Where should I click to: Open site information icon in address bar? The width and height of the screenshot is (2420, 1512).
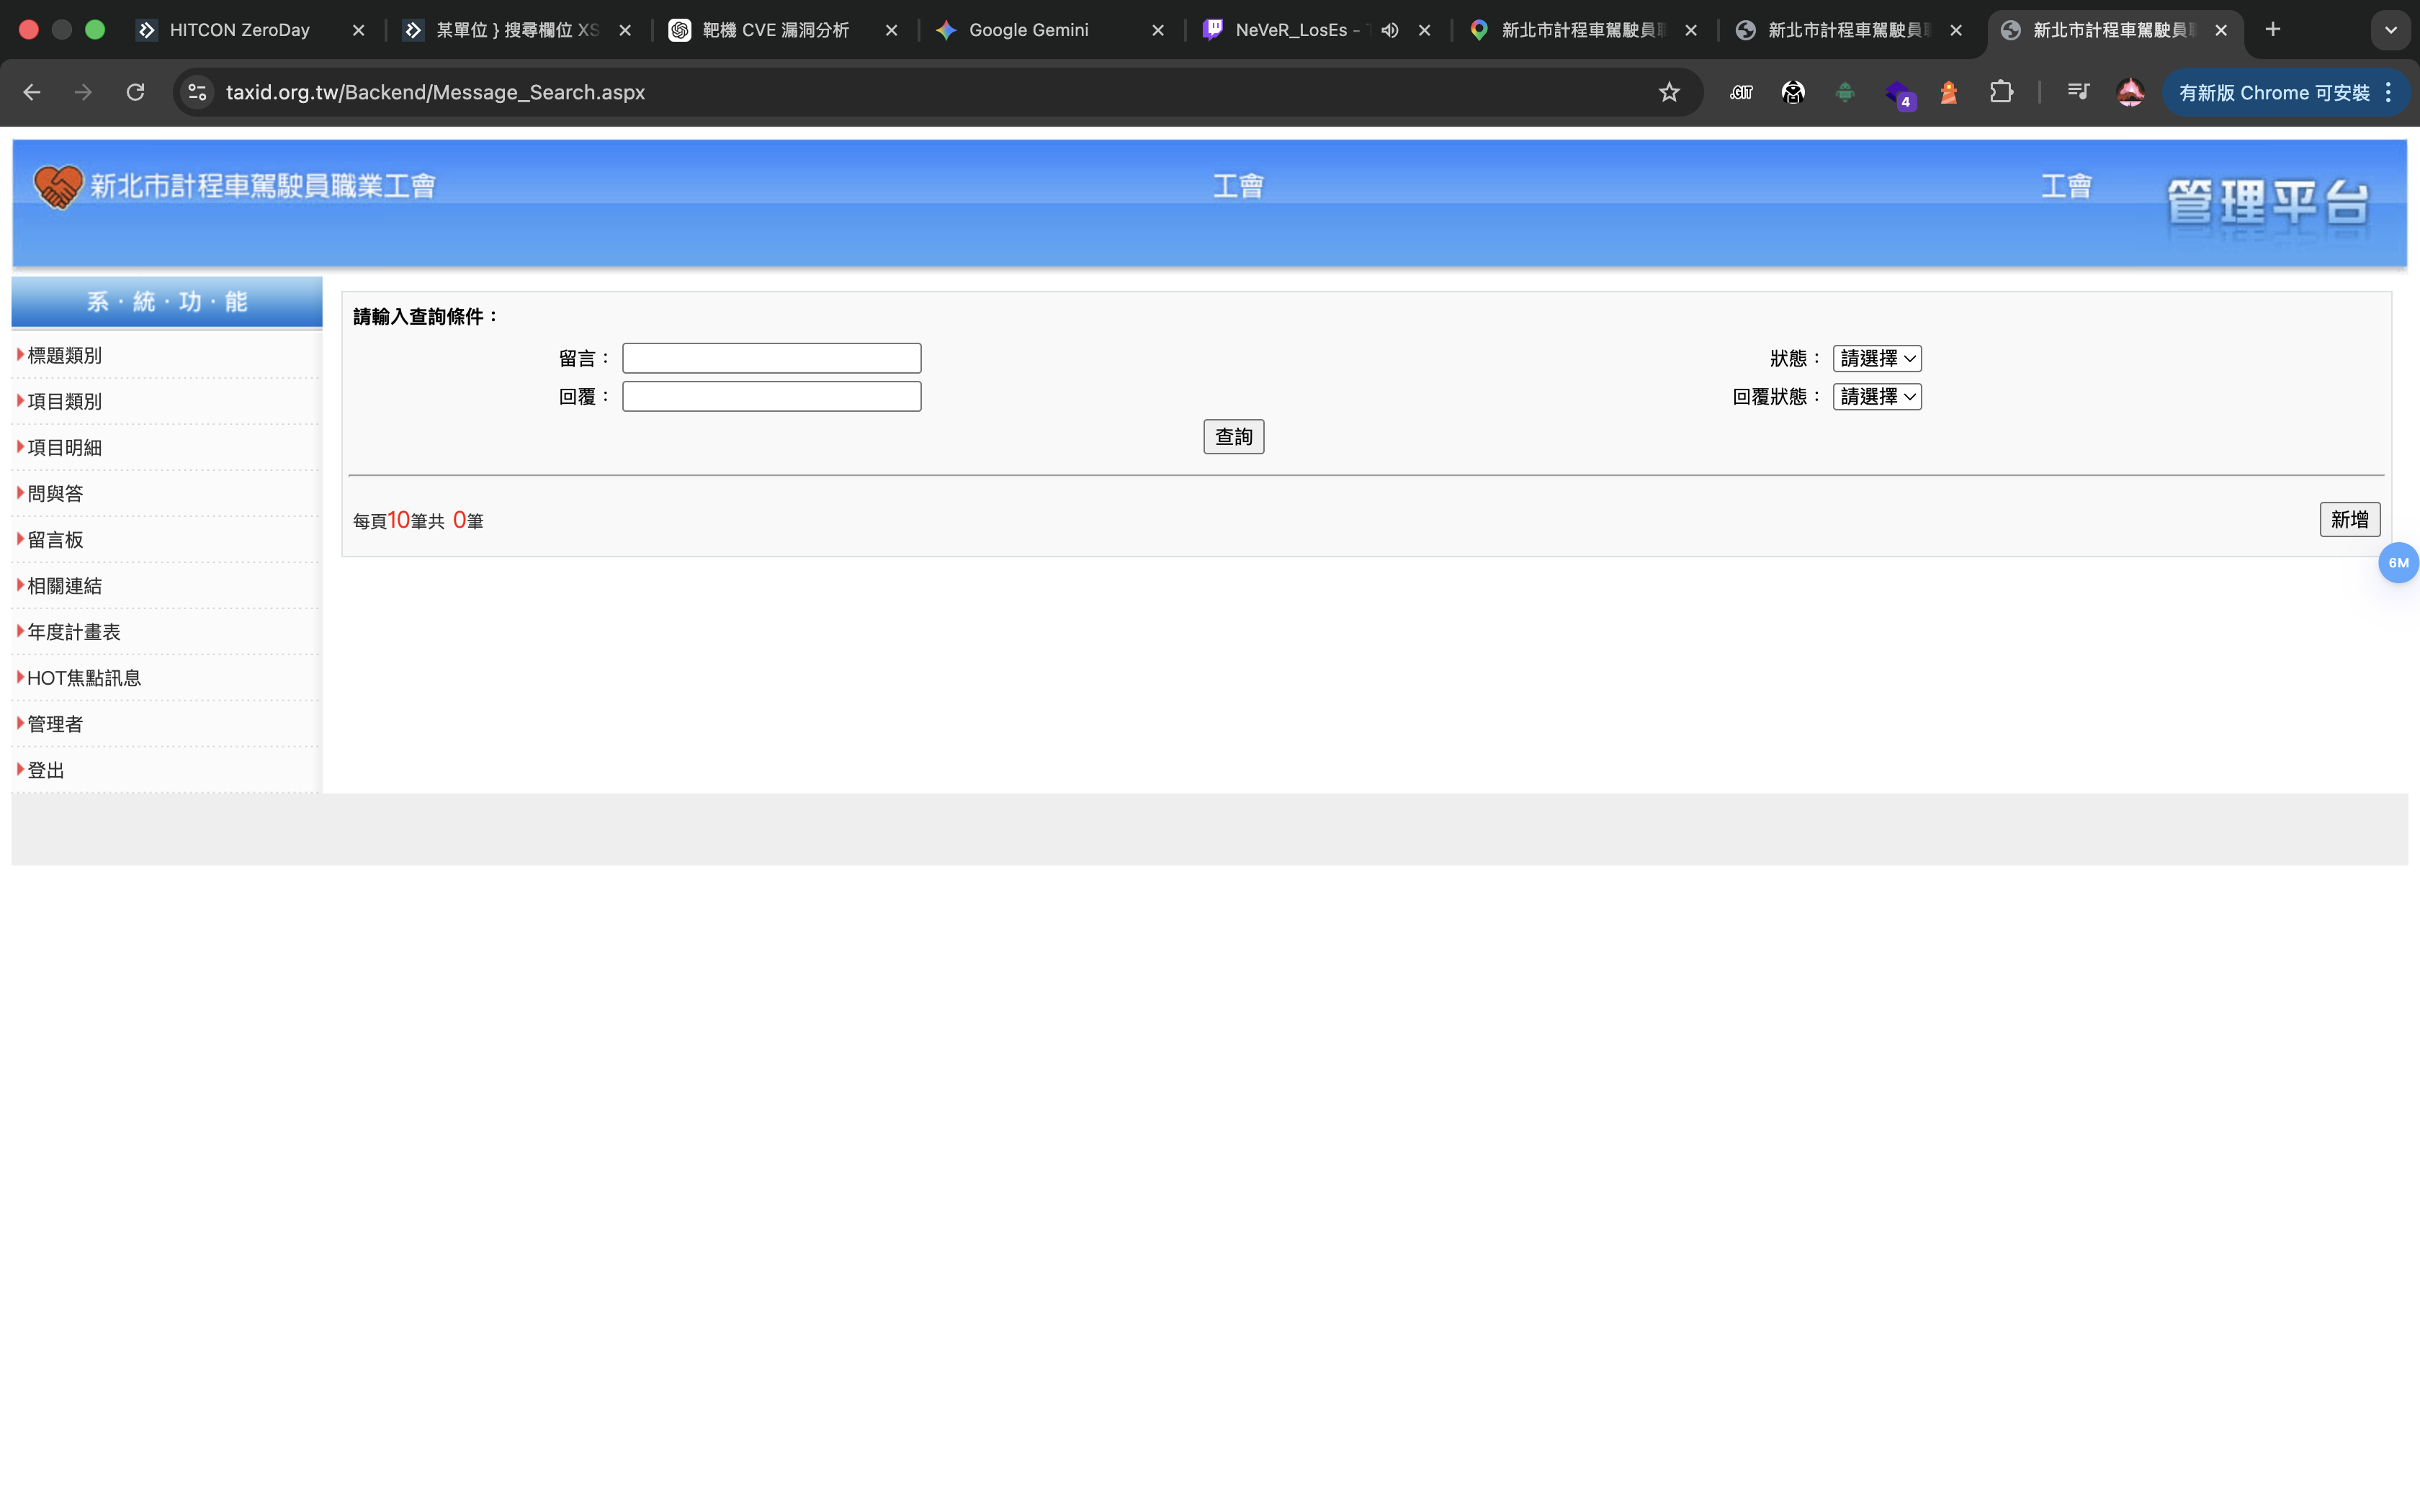pos(198,92)
